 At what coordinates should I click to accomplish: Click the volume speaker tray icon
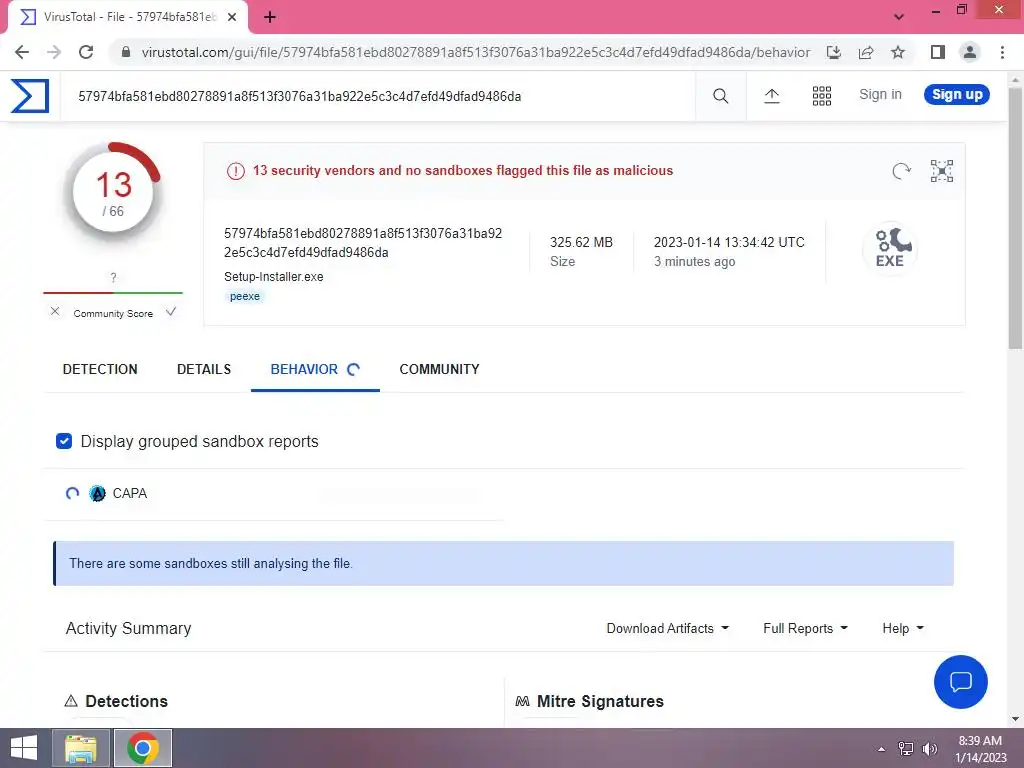(x=930, y=749)
